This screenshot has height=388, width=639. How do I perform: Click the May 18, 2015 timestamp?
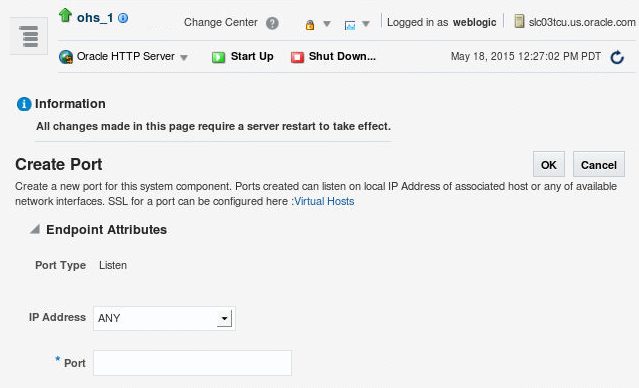point(526,56)
